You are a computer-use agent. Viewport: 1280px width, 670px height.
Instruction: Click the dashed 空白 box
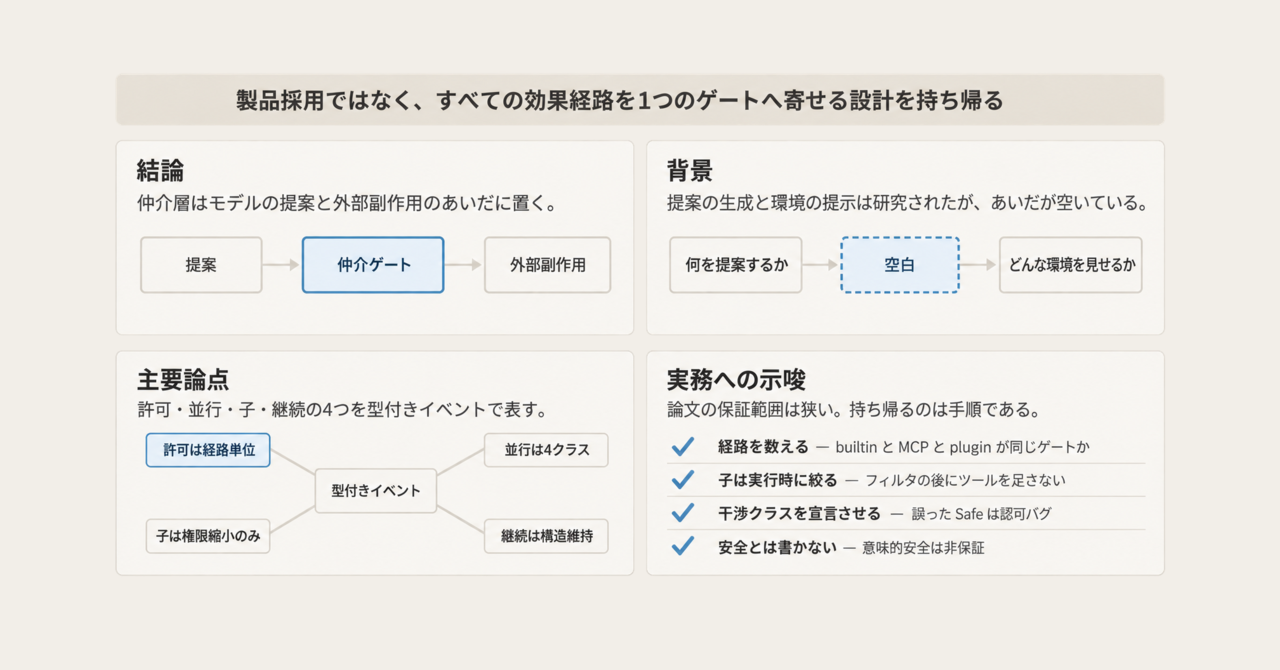900,265
